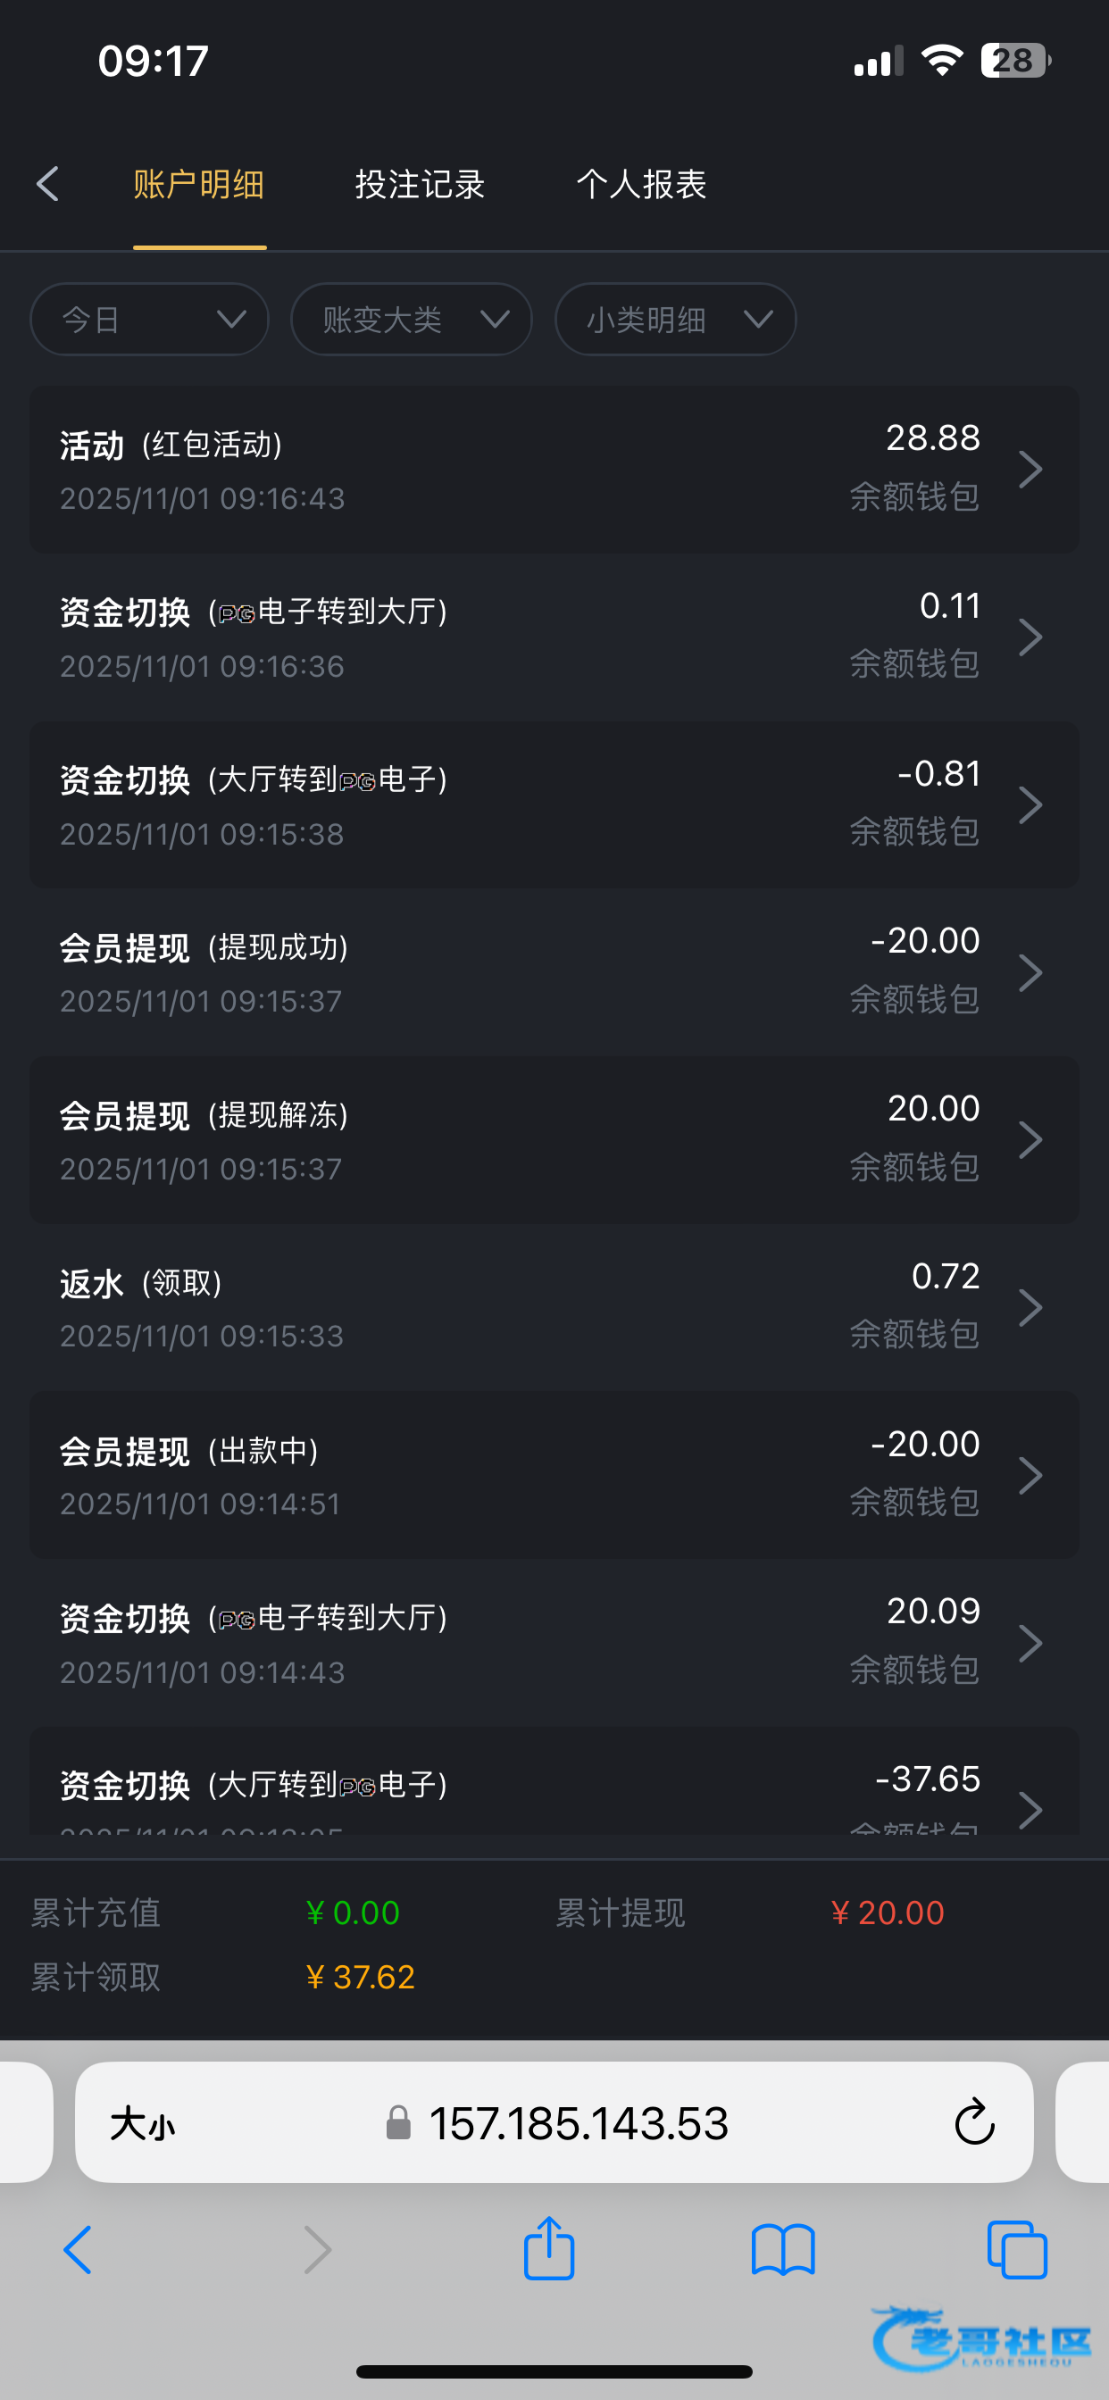The image size is (1109, 2400).
Task: Open the 红包活动 28.88 transaction details
Action: point(554,469)
